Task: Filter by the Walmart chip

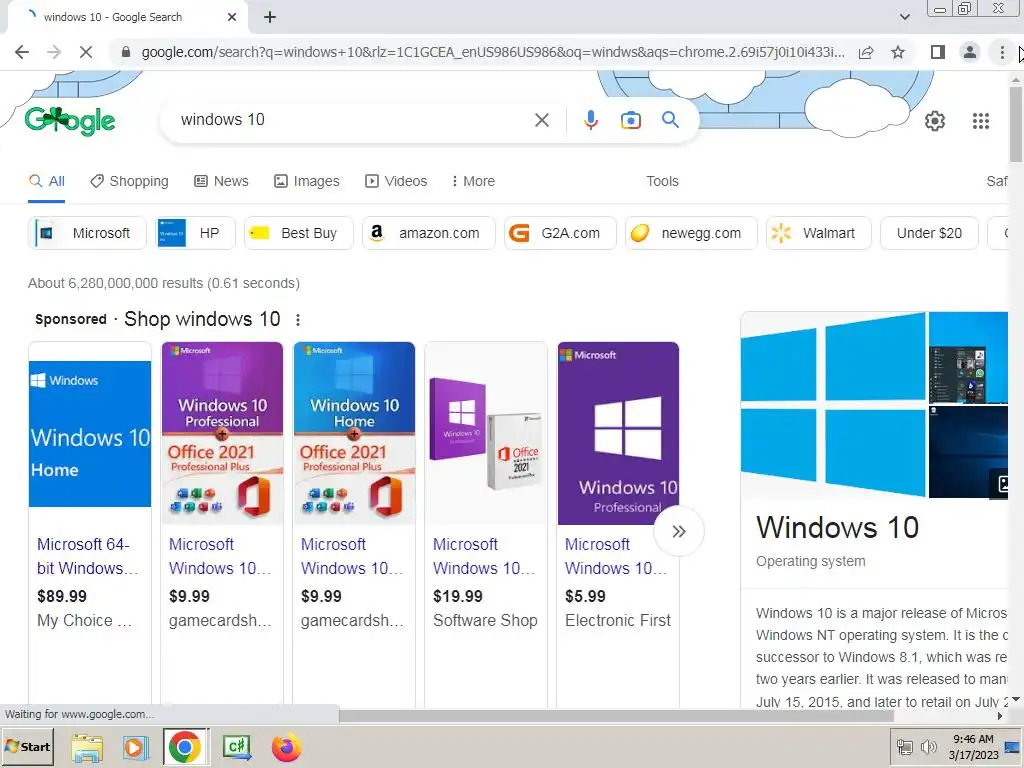Action: click(818, 233)
